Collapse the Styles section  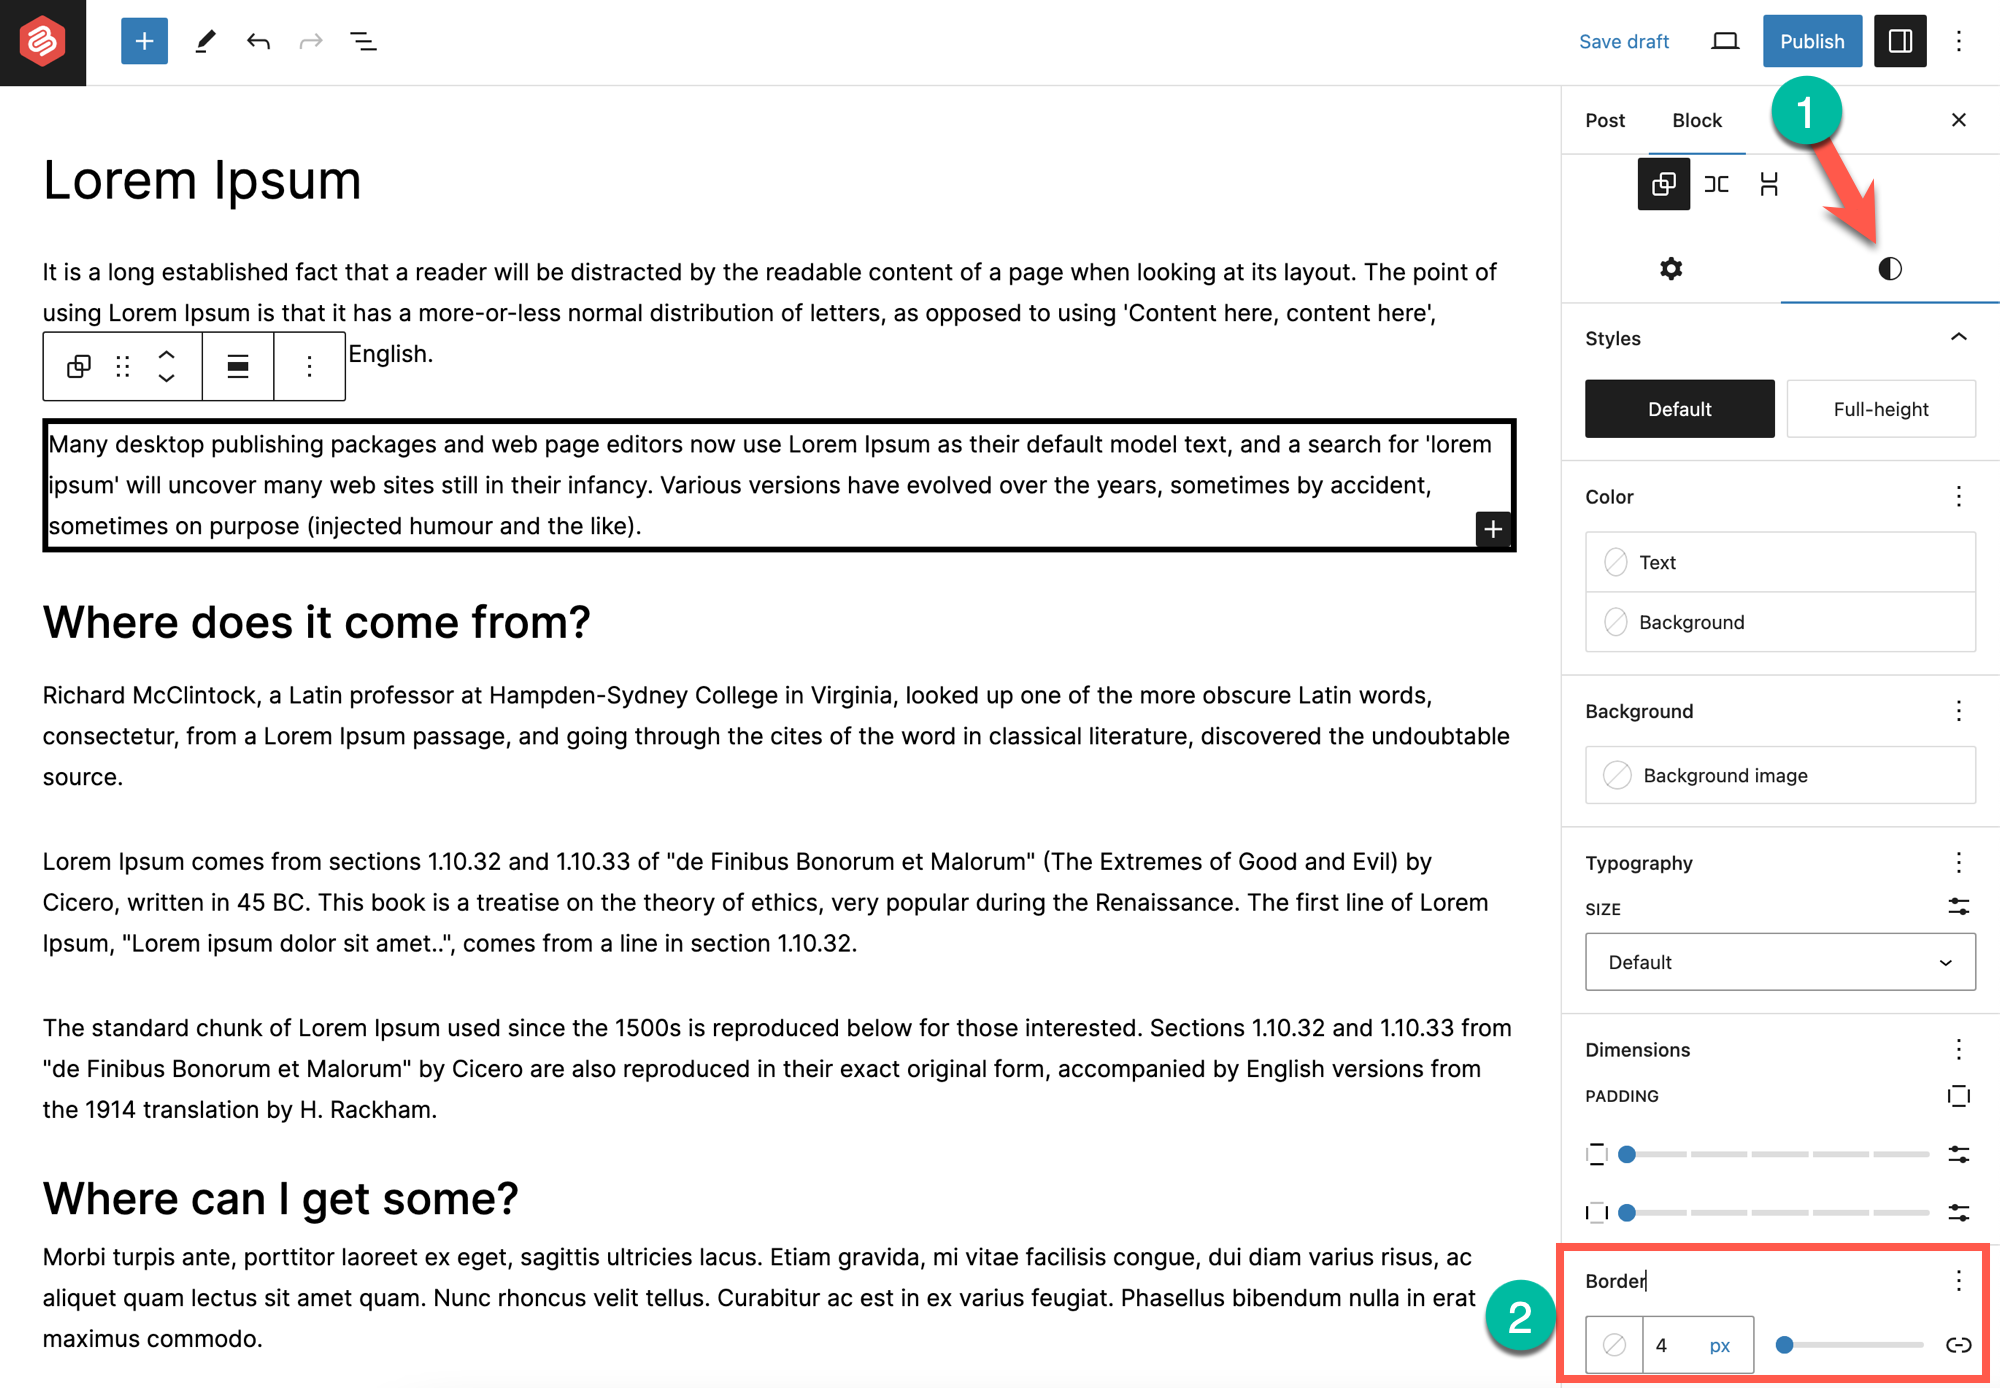1957,337
